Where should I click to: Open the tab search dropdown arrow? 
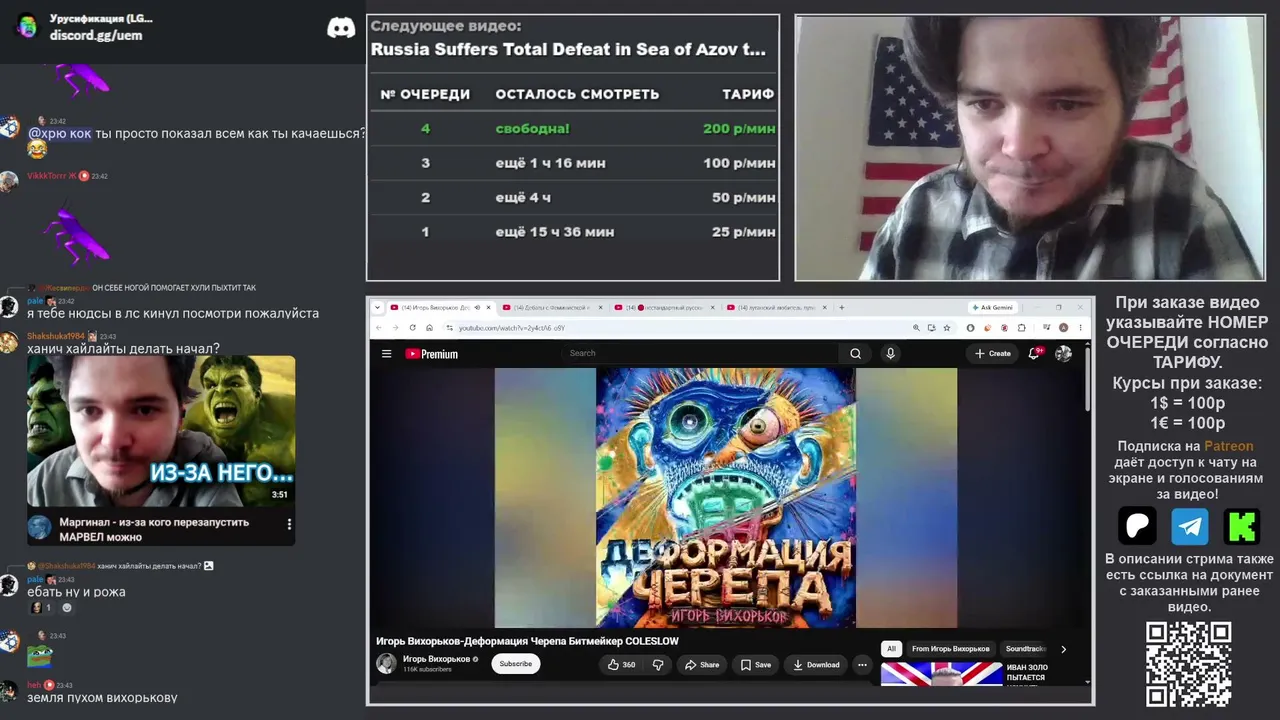tap(379, 308)
